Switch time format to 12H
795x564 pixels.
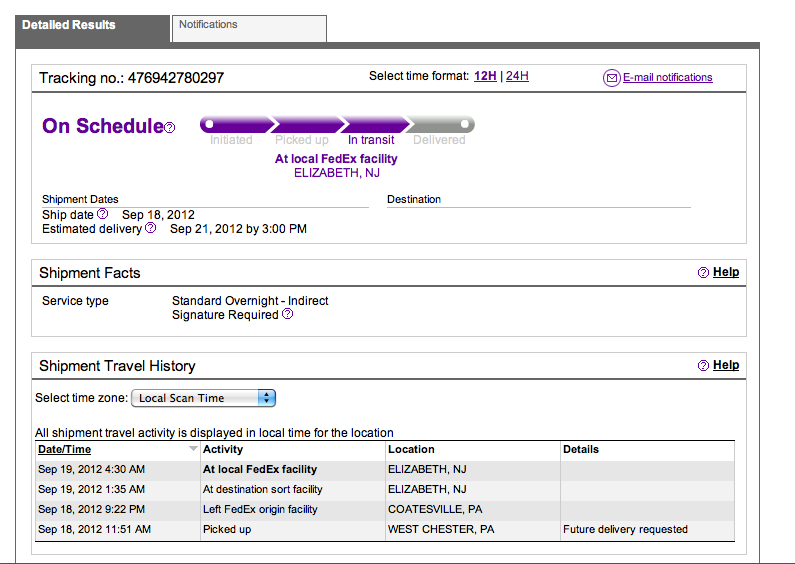tap(485, 76)
